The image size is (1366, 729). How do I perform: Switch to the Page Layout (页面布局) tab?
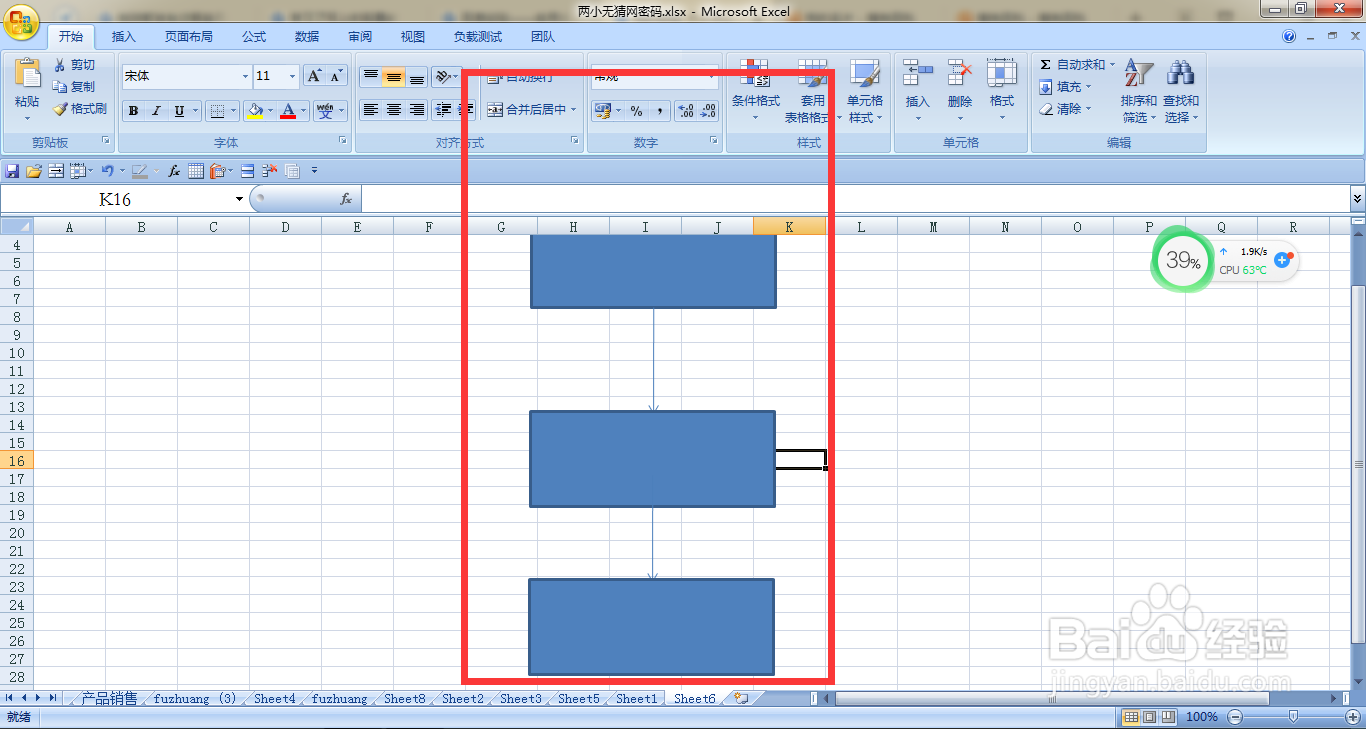click(x=189, y=37)
